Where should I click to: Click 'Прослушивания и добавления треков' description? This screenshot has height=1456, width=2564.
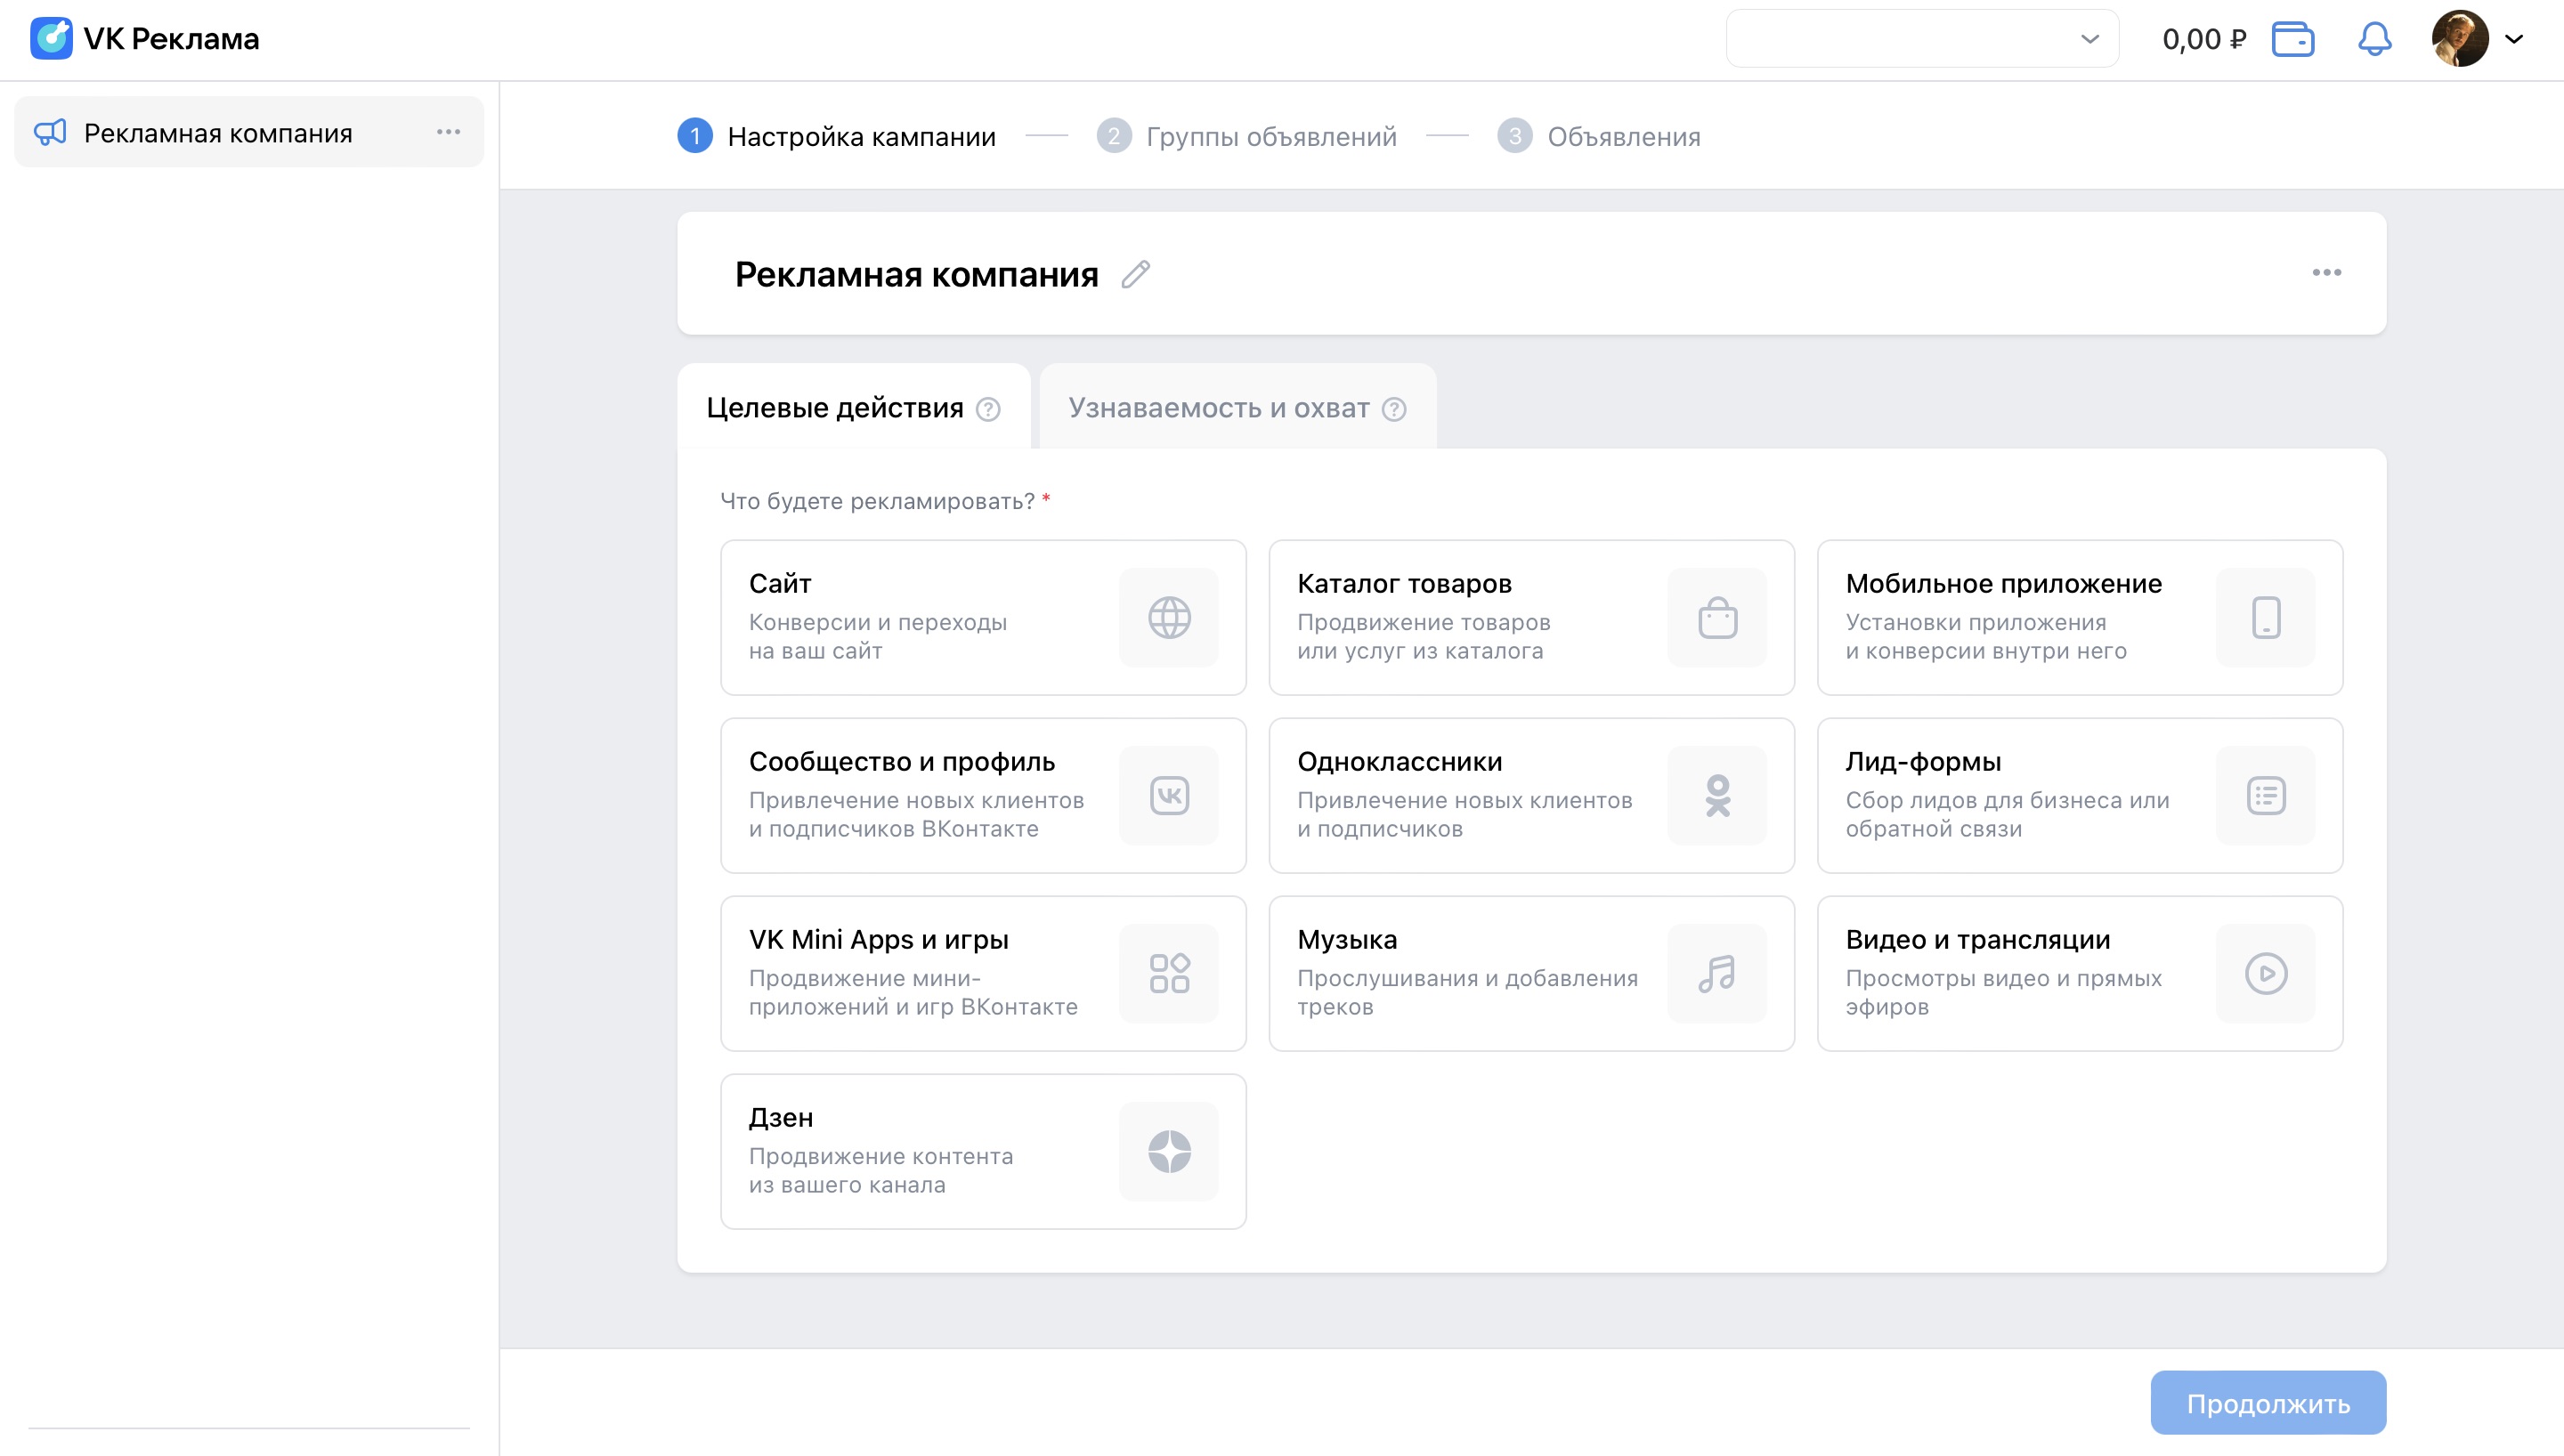[x=1467, y=993]
